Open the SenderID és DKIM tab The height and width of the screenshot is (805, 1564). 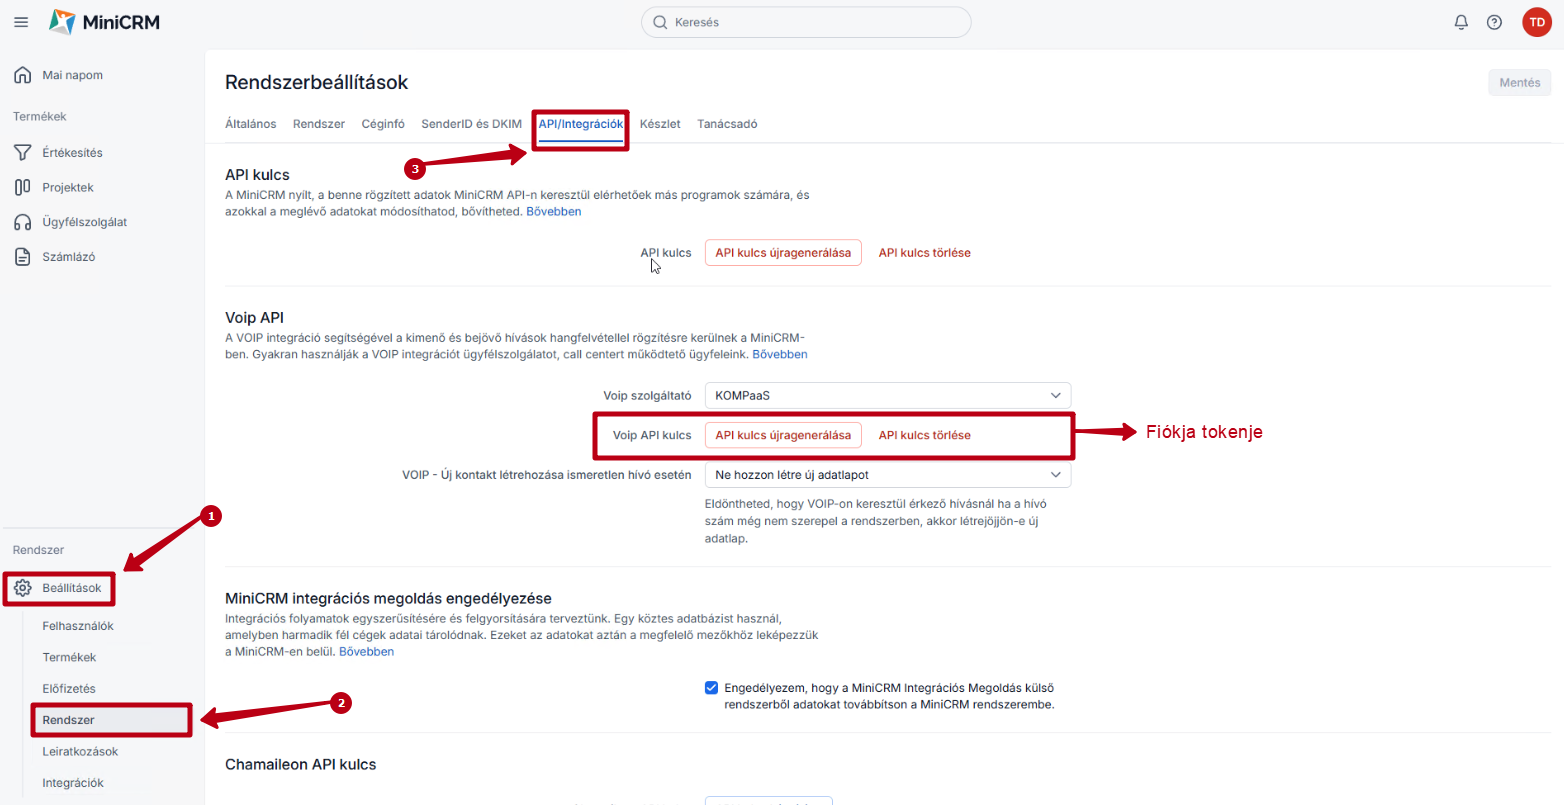pos(472,124)
